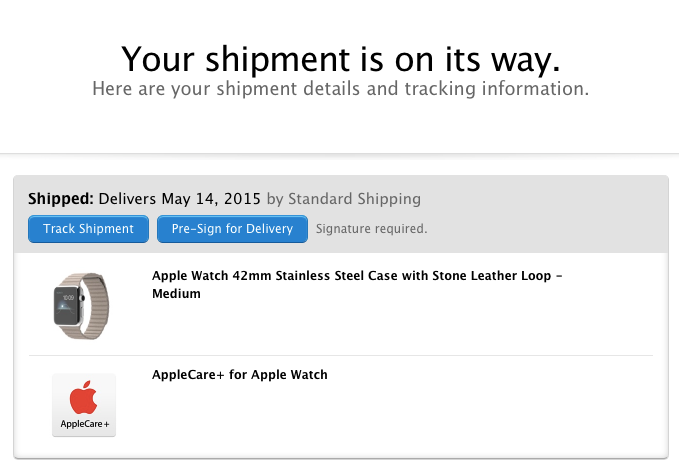Image resolution: width=679 pixels, height=468 pixels.
Task: Click the Track Shipment button
Action: tap(88, 229)
